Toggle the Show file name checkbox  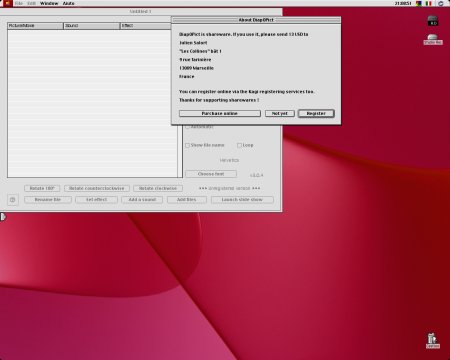pos(187,145)
